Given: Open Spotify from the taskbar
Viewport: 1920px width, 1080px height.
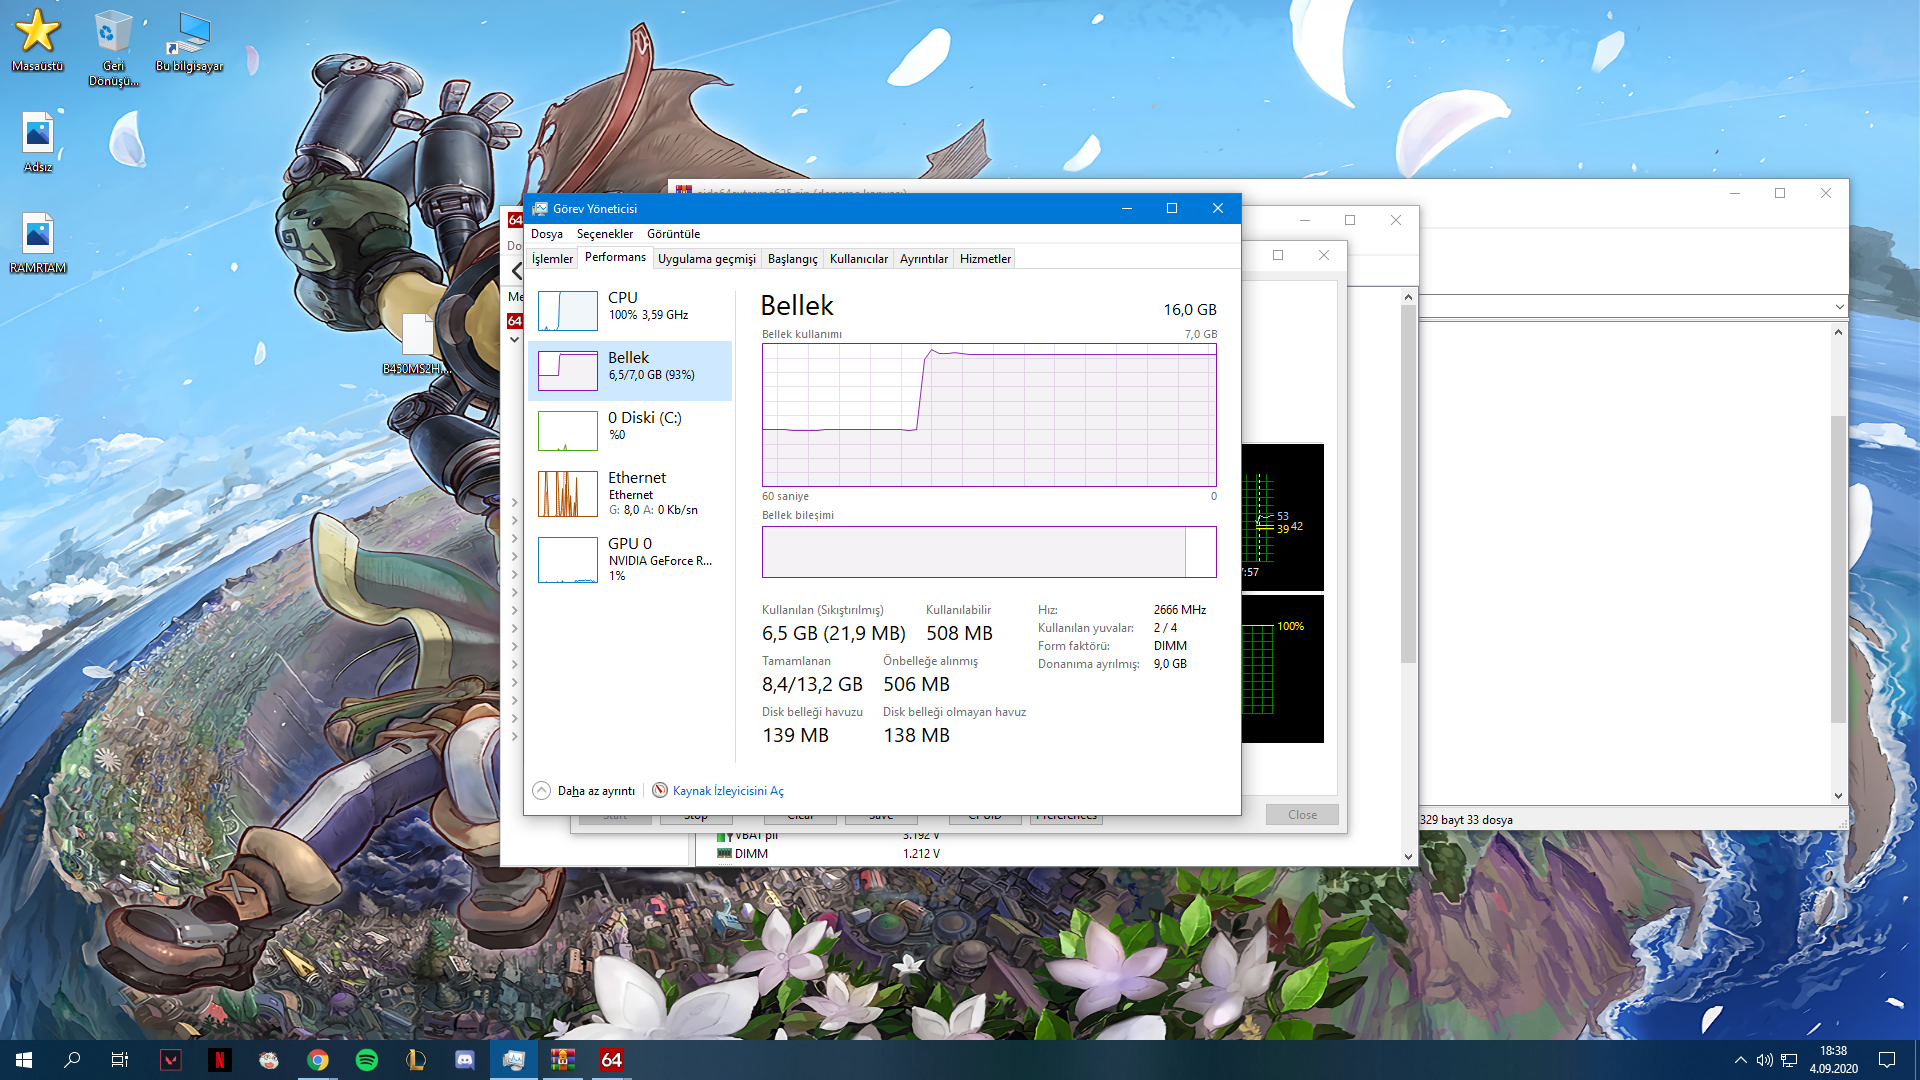Looking at the screenshot, I should point(367,1060).
